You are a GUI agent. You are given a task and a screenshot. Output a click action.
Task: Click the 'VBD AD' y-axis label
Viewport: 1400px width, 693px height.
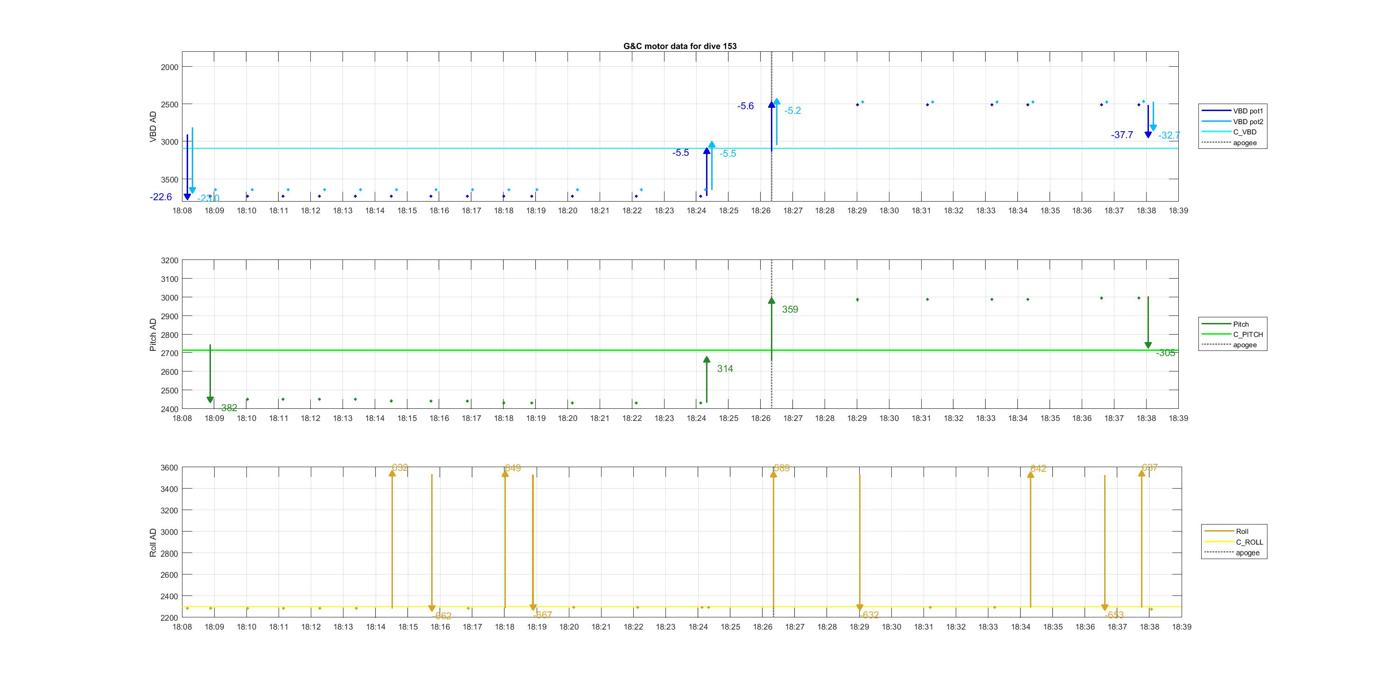153,127
